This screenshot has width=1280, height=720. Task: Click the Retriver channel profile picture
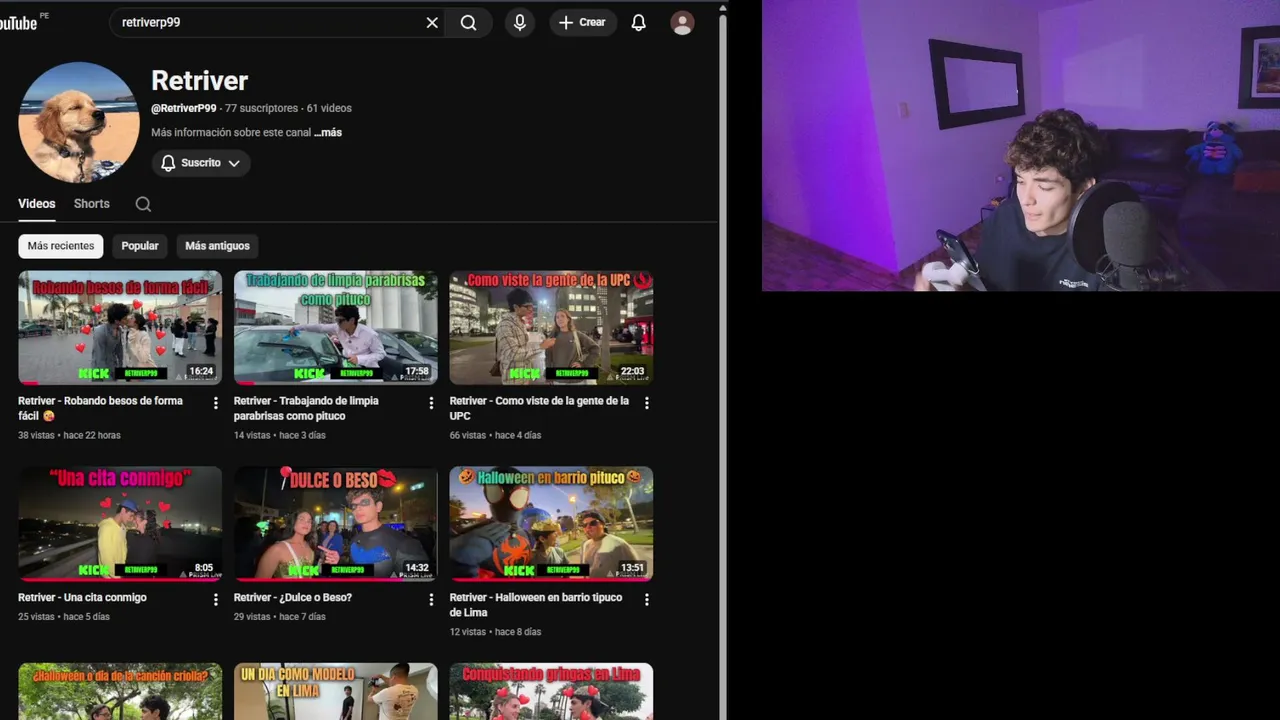click(x=79, y=122)
